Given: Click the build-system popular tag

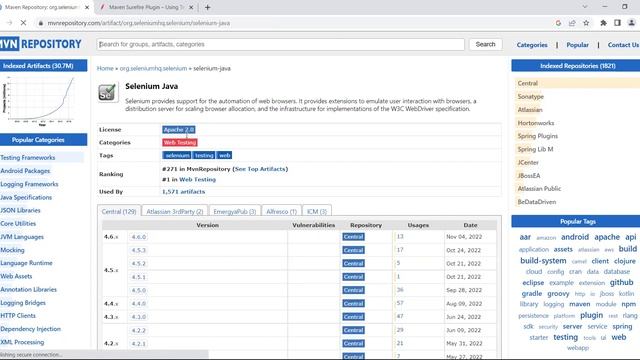Looking at the screenshot, I should point(543,260).
